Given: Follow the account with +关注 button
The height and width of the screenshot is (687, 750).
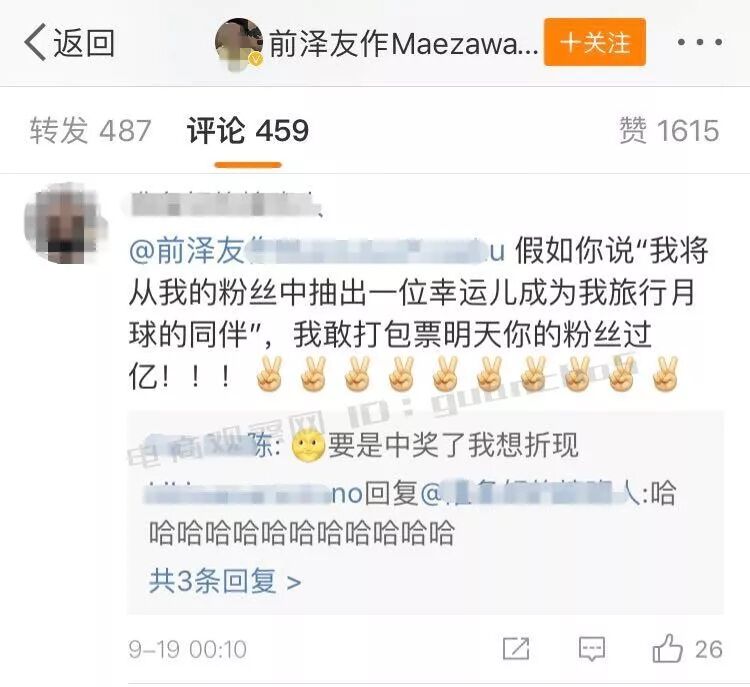Looking at the screenshot, I should click(595, 42).
